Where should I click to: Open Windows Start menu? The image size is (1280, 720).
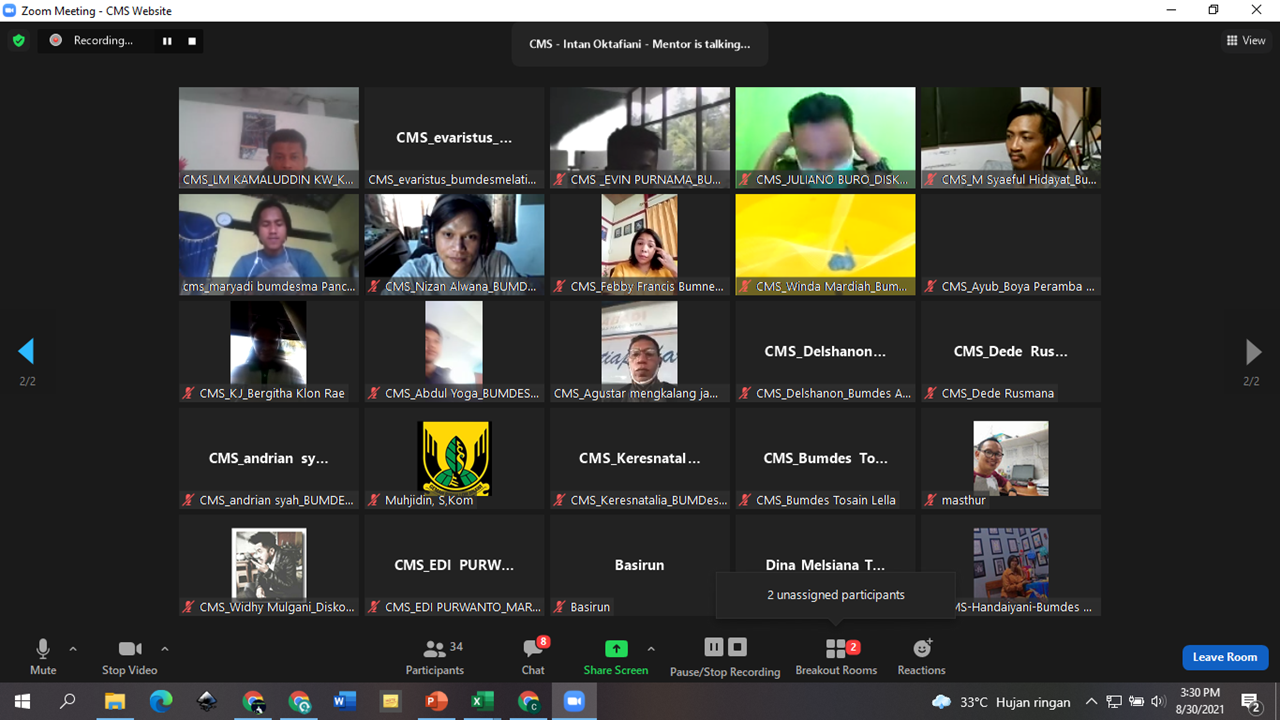click(22, 702)
